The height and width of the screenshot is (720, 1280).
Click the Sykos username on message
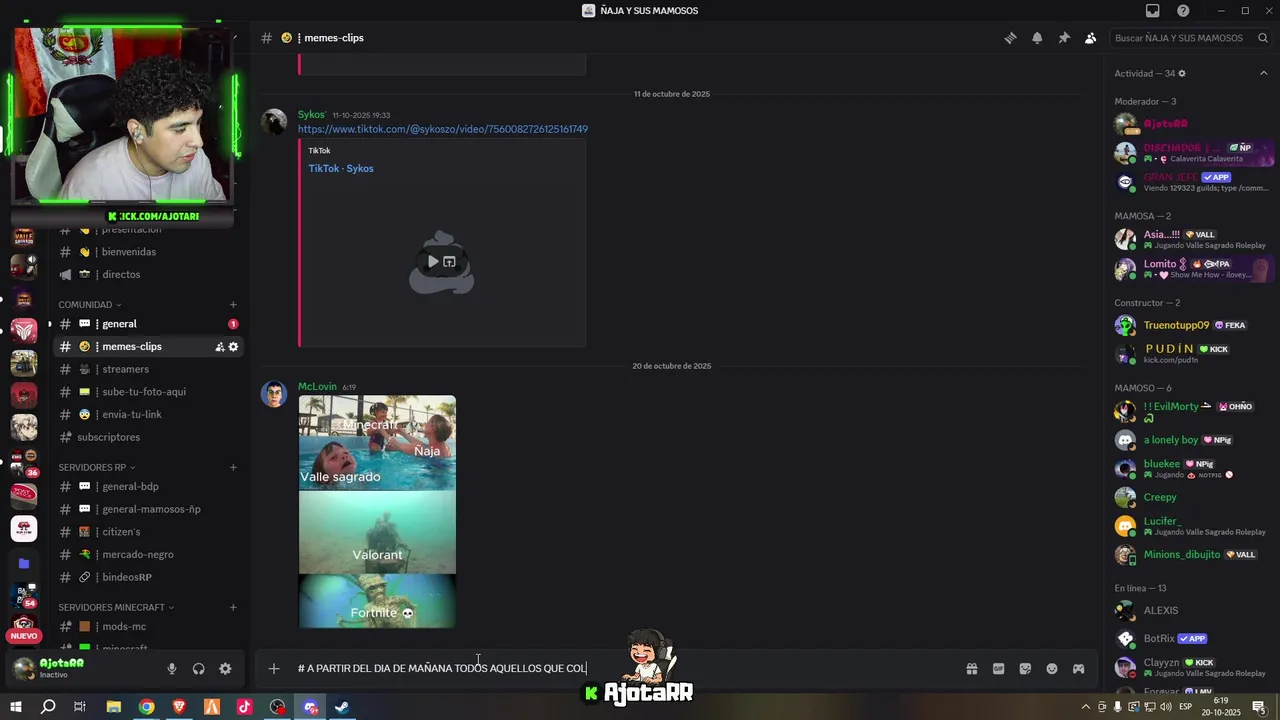coord(311,115)
